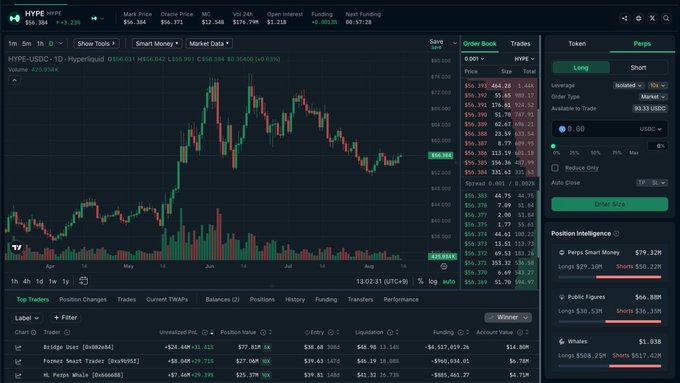Click Position Intelligence info icon
Viewport: 680px width, 383px height.
pos(616,233)
